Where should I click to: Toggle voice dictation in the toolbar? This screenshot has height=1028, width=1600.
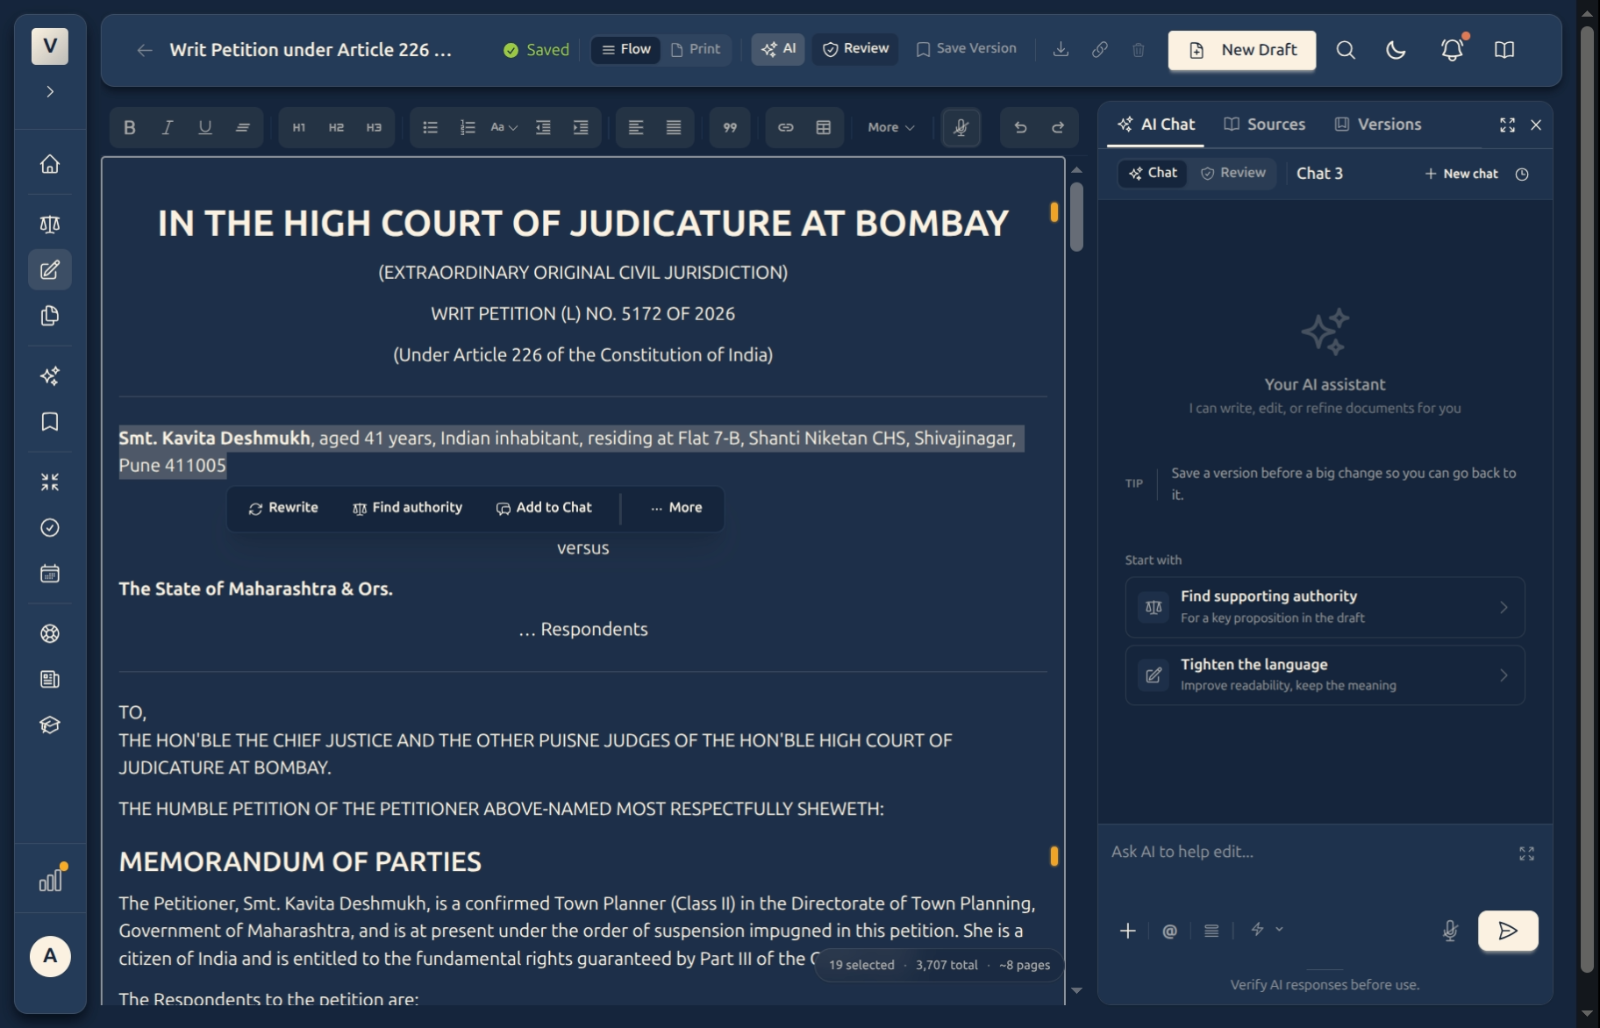click(x=961, y=127)
